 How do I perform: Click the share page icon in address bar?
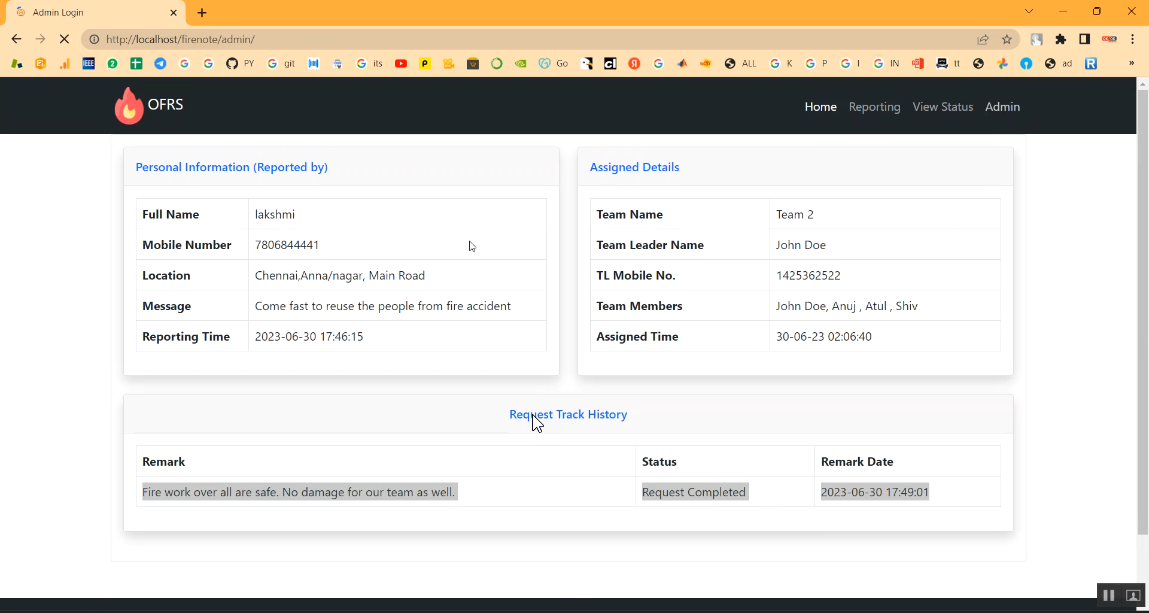(x=983, y=39)
